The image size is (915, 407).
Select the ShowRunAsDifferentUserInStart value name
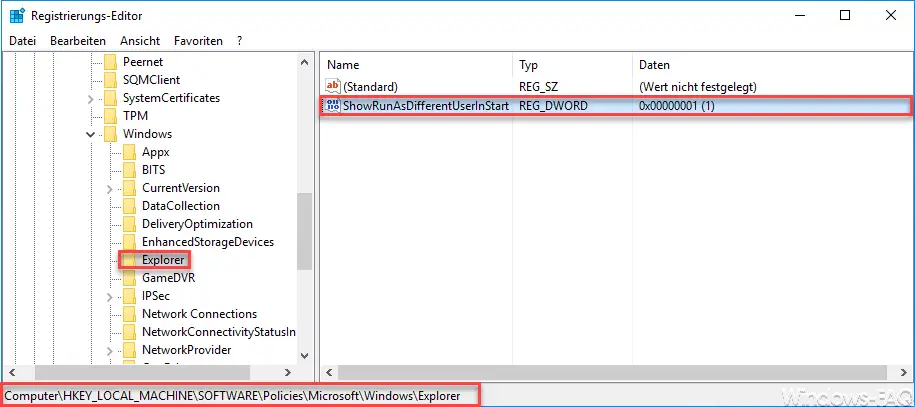[426, 106]
